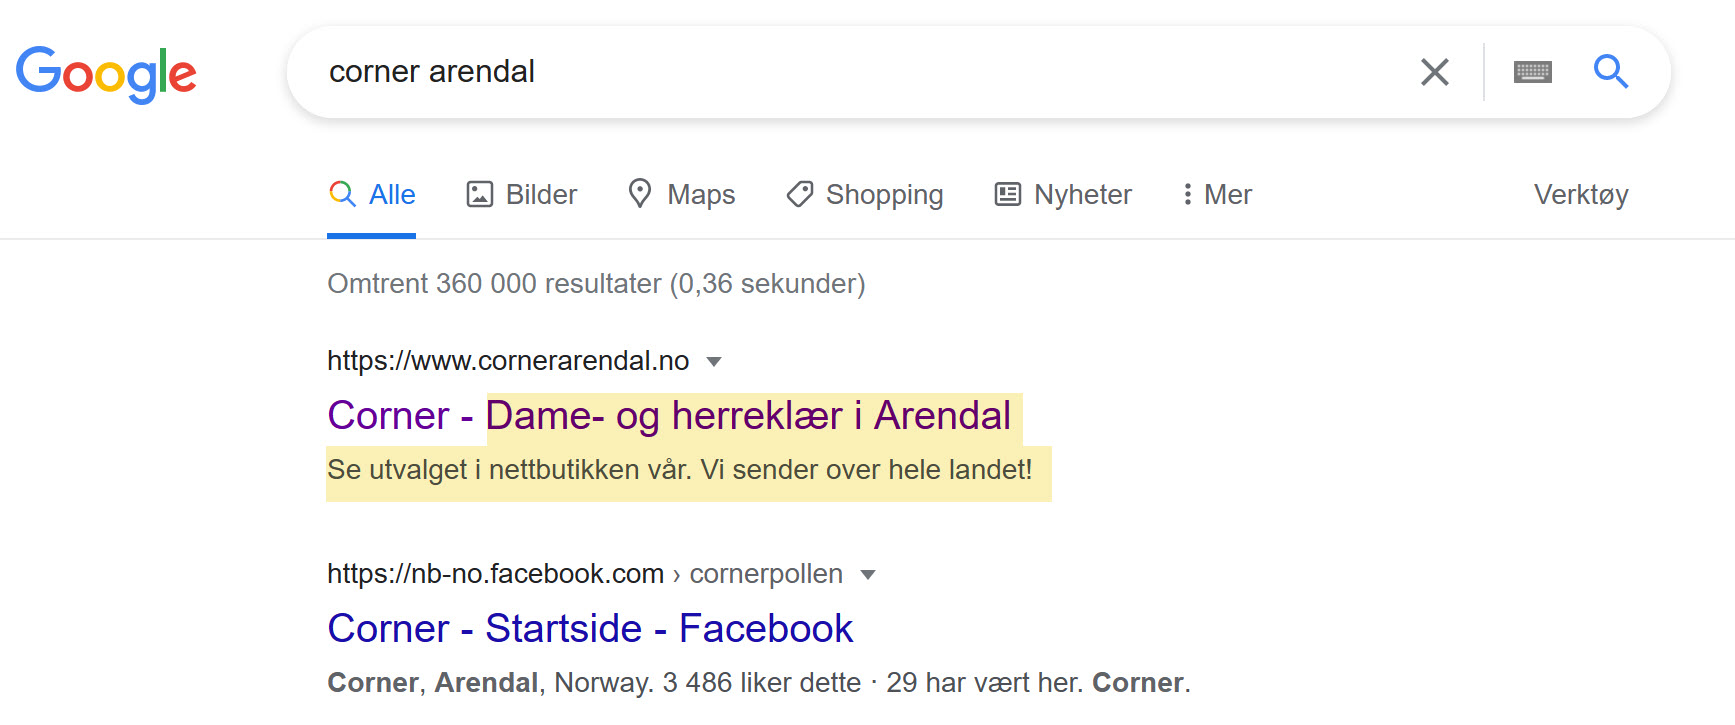This screenshot has height=725, width=1735.
Task: Open the Mer menu
Action: click(1215, 194)
